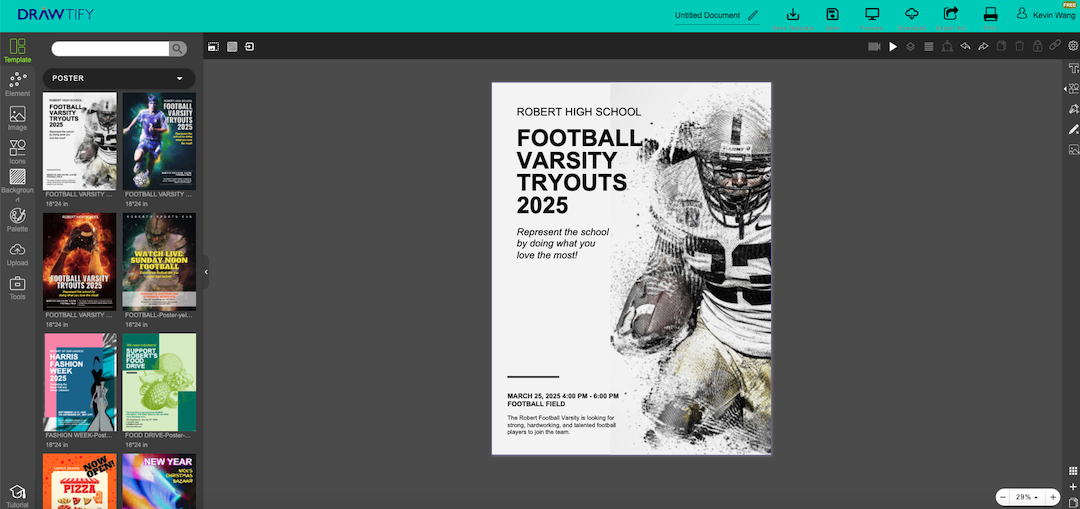Open the Upload panel
The image size is (1080, 509).
17,254
